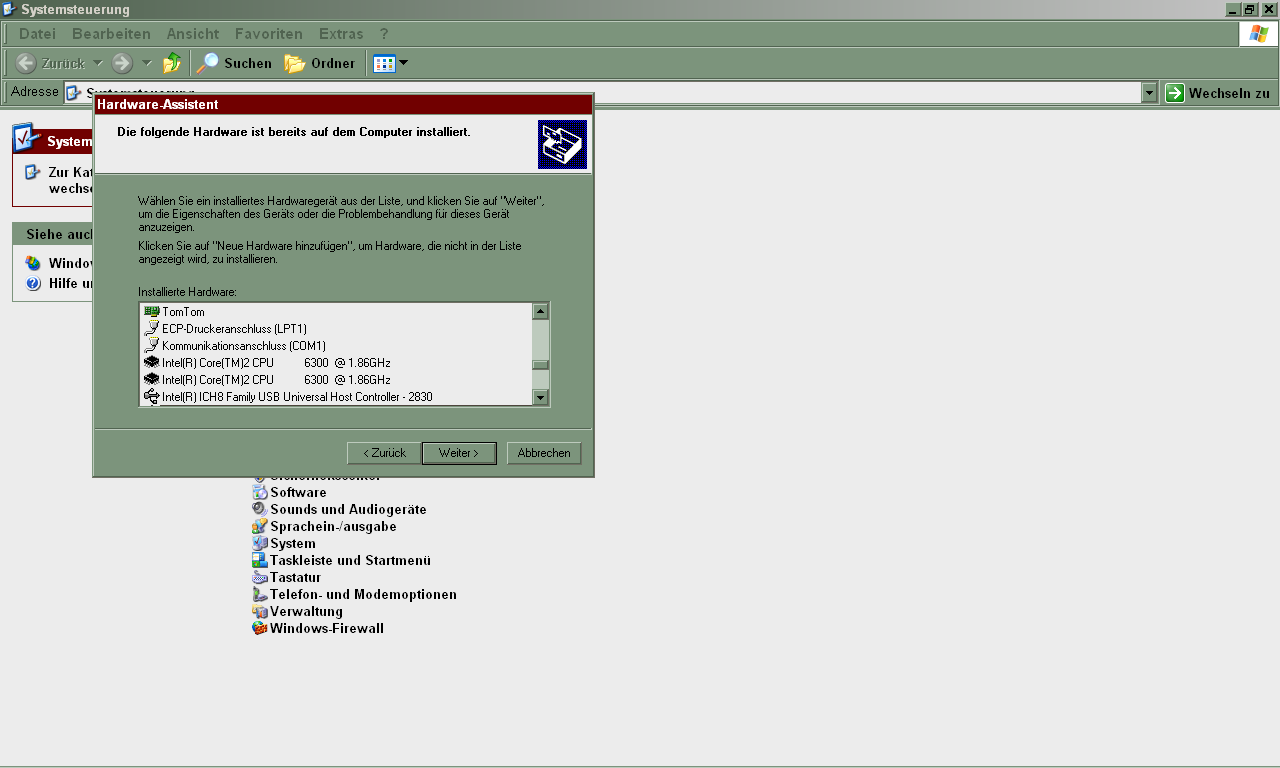Open the view options dropdown arrow
This screenshot has height=768, width=1280.
click(x=403, y=63)
